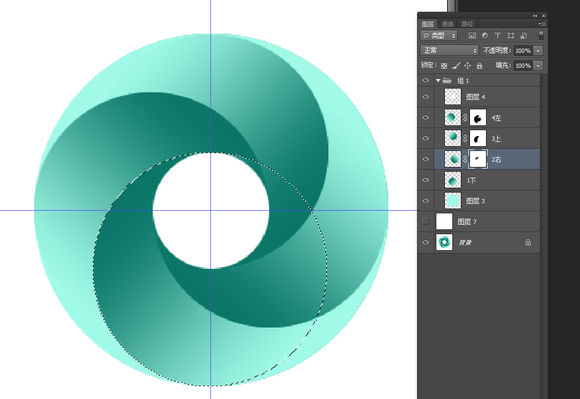Toggle the layer filtering on/off switch
Viewport: 580px width, 399px height.
541,35
